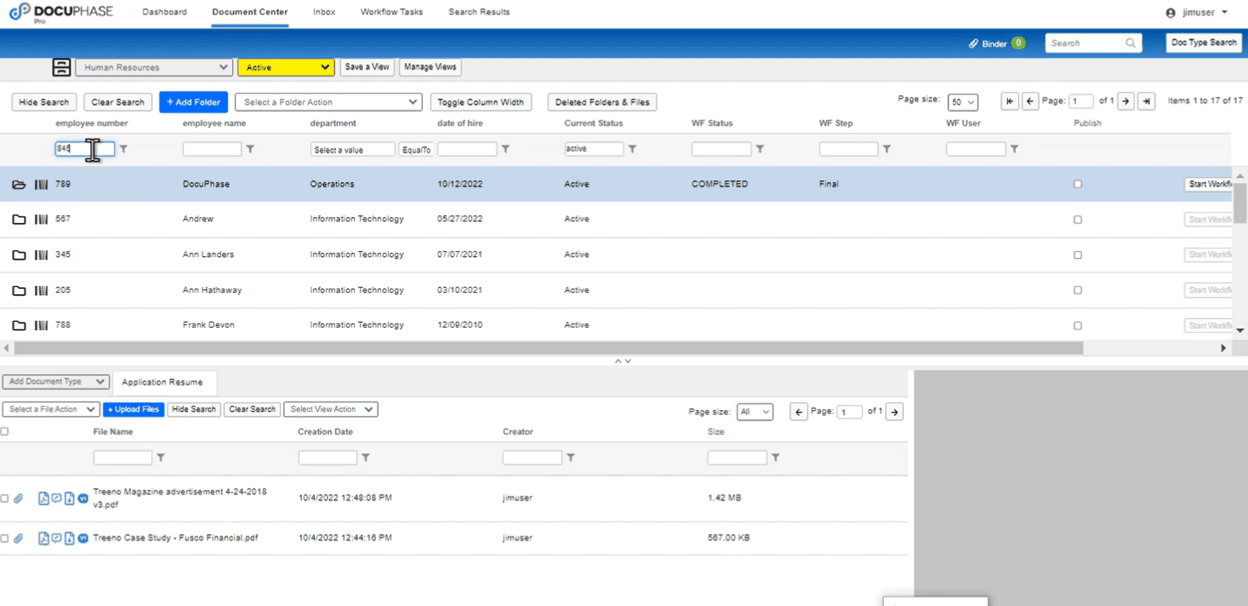Screen dimensions: 1248x606
Task: Open the version badge on Treeno Magazine advertisement
Action: coord(83,498)
